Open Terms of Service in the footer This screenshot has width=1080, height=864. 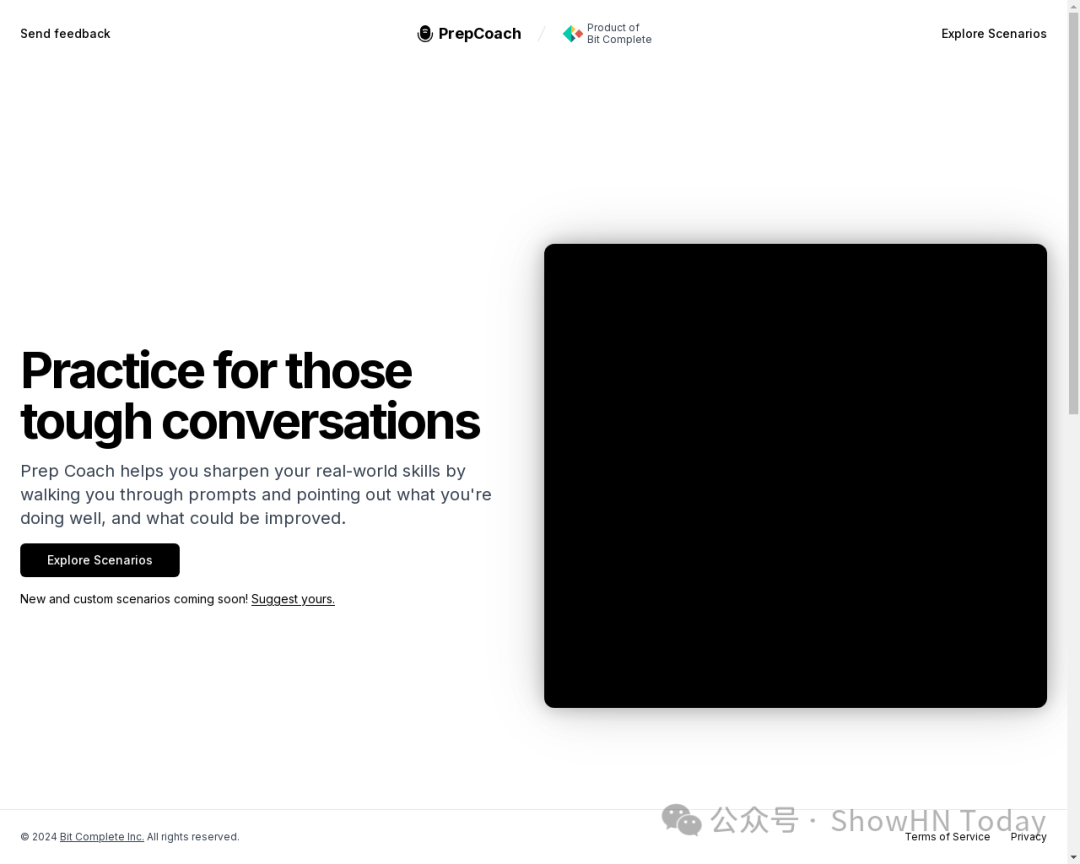947,836
